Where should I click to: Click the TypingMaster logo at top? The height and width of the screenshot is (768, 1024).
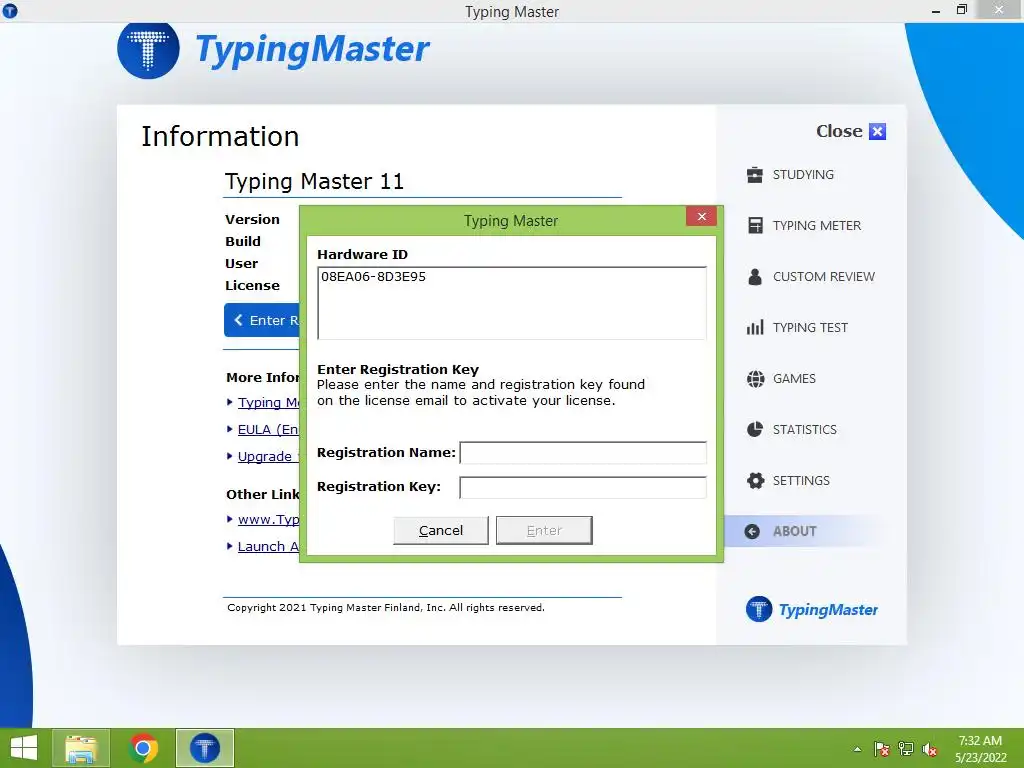pyautogui.click(x=274, y=50)
